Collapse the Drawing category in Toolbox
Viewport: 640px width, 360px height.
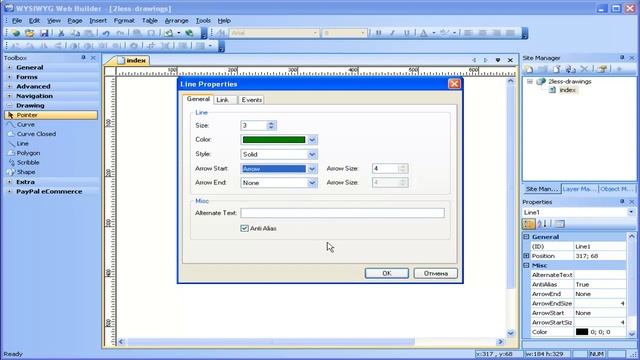click(9, 105)
